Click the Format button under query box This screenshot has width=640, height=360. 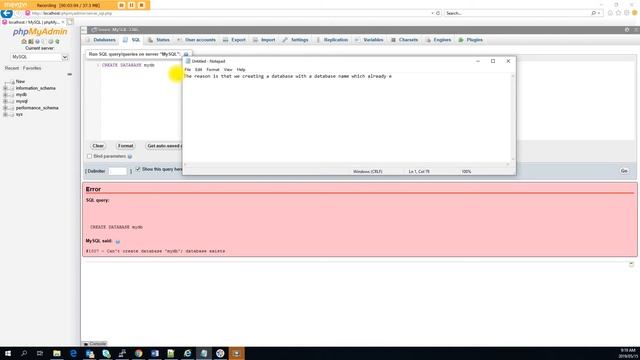pos(125,146)
